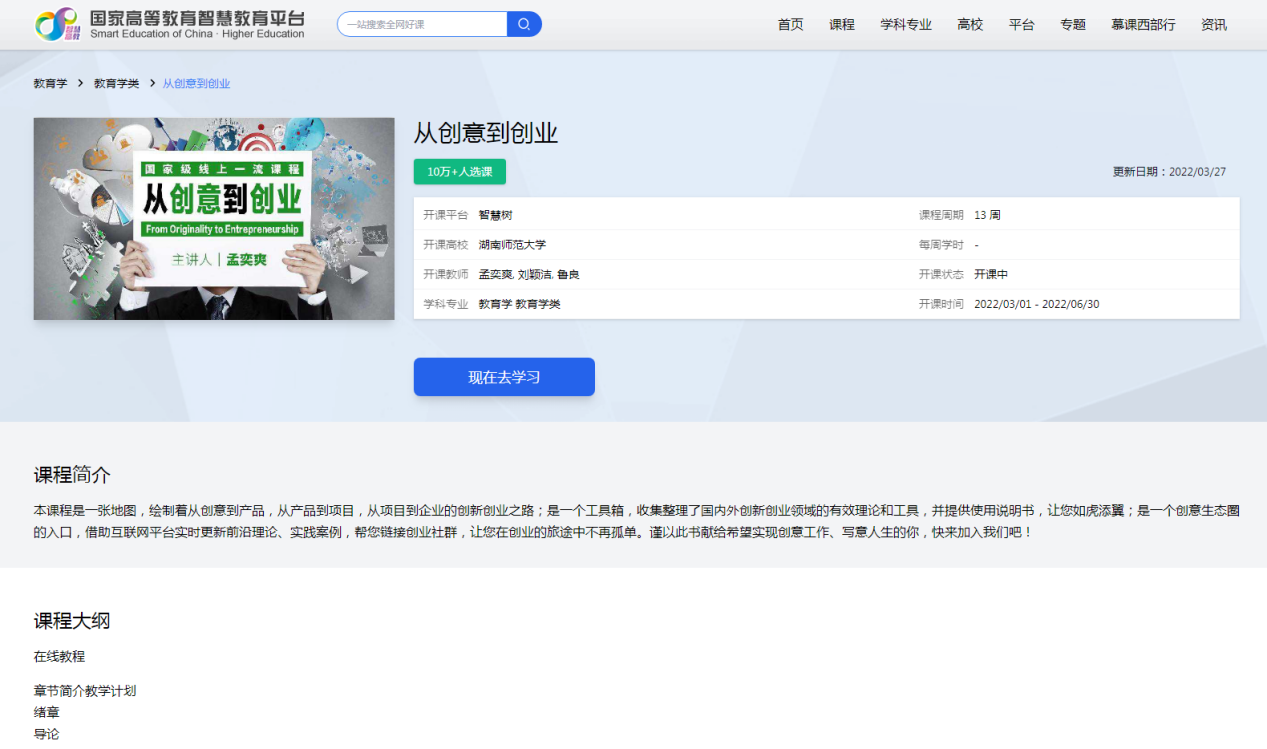The image size is (1267, 749).
Task: Select the 从创意到创业 breadcrumb item
Action: 196,84
